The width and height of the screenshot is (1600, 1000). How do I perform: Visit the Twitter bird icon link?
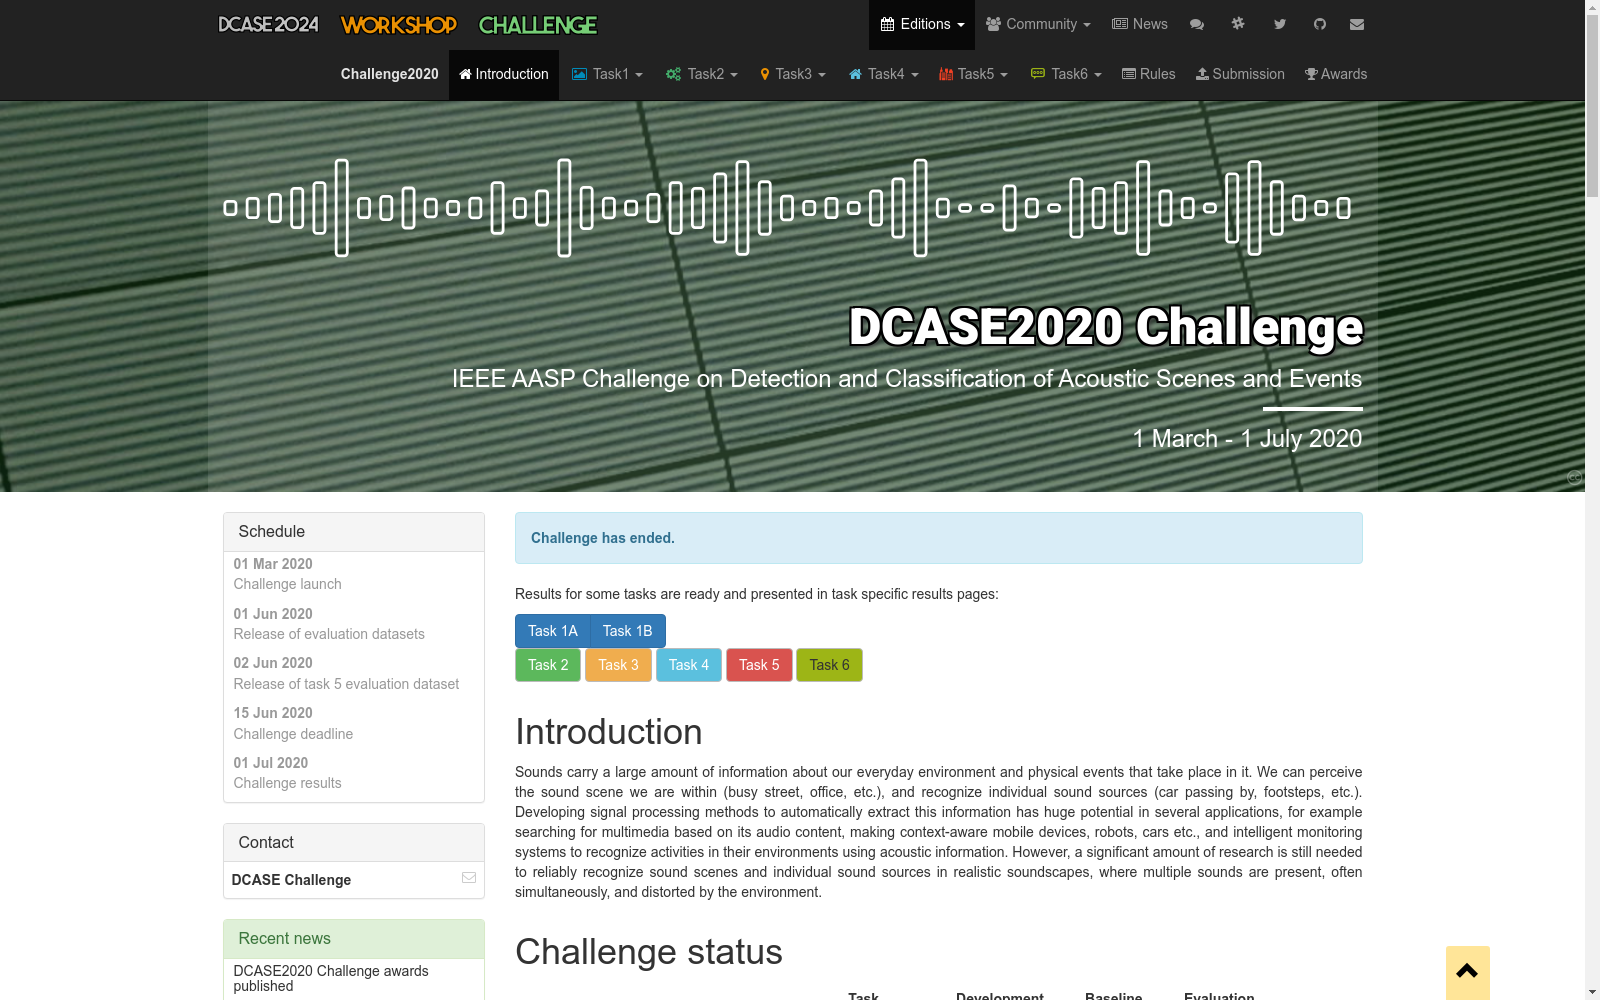pyautogui.click(x=1279, y=24)
